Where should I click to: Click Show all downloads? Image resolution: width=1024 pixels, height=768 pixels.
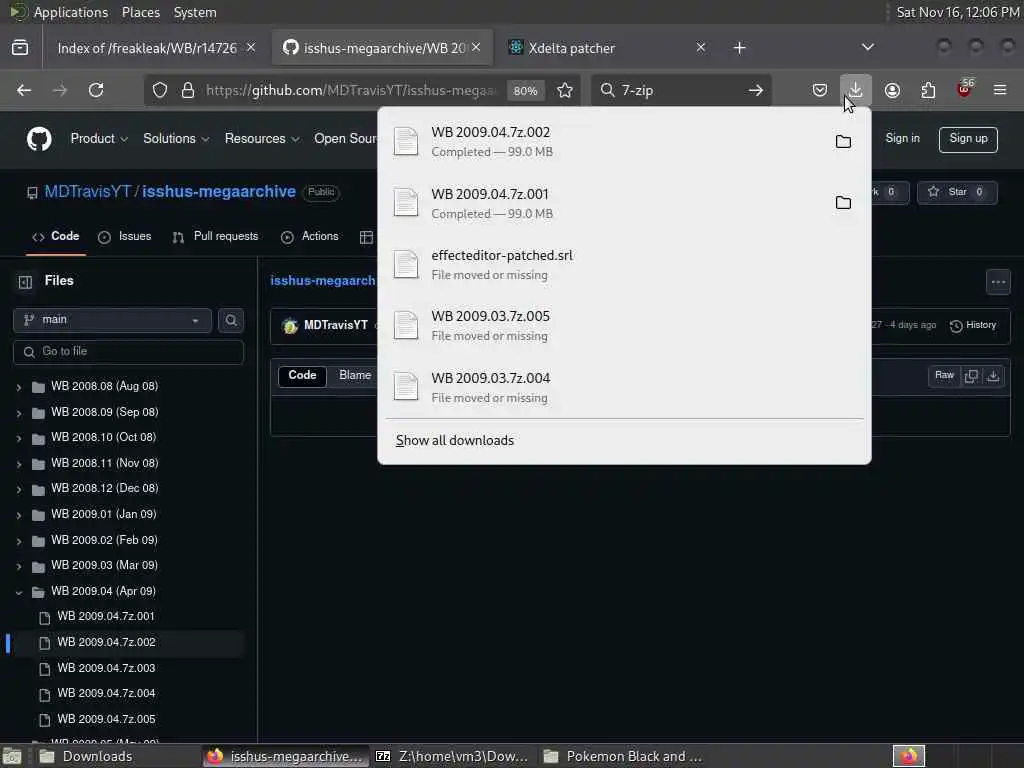tap(455, 441)
